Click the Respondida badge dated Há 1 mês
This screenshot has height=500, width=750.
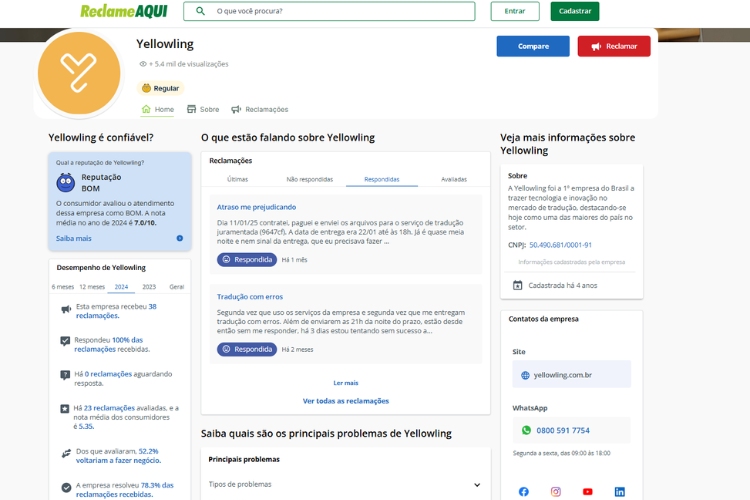point(247,259)
